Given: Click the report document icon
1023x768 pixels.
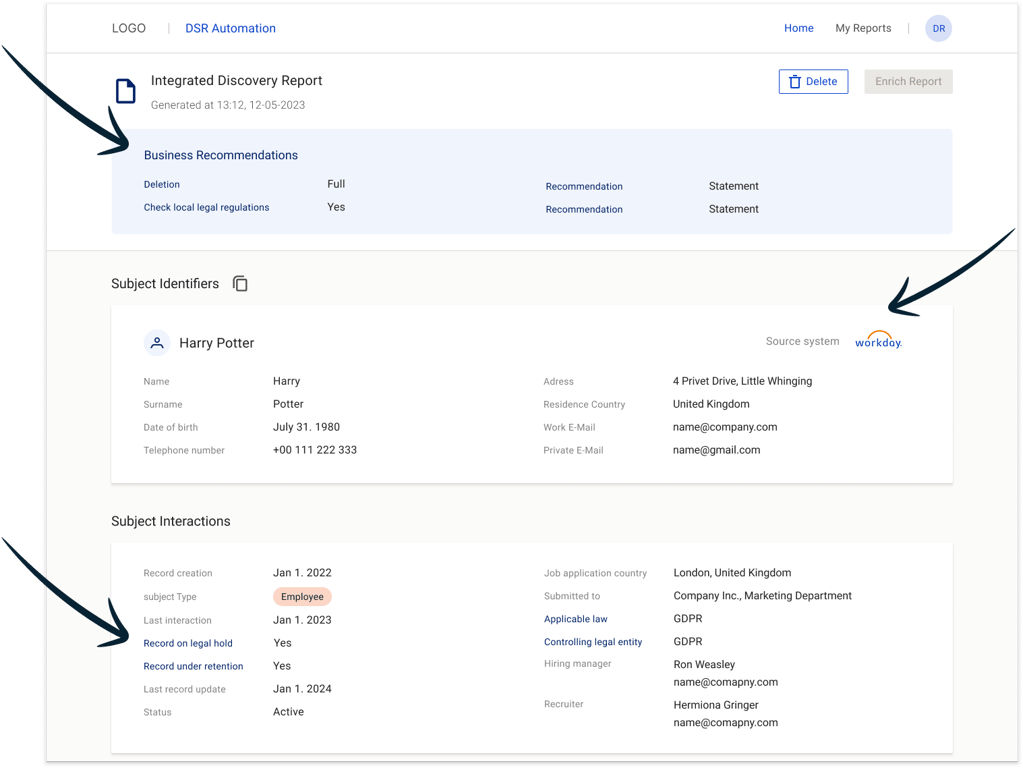Looking at the screenshot, I should click(126, 91).
